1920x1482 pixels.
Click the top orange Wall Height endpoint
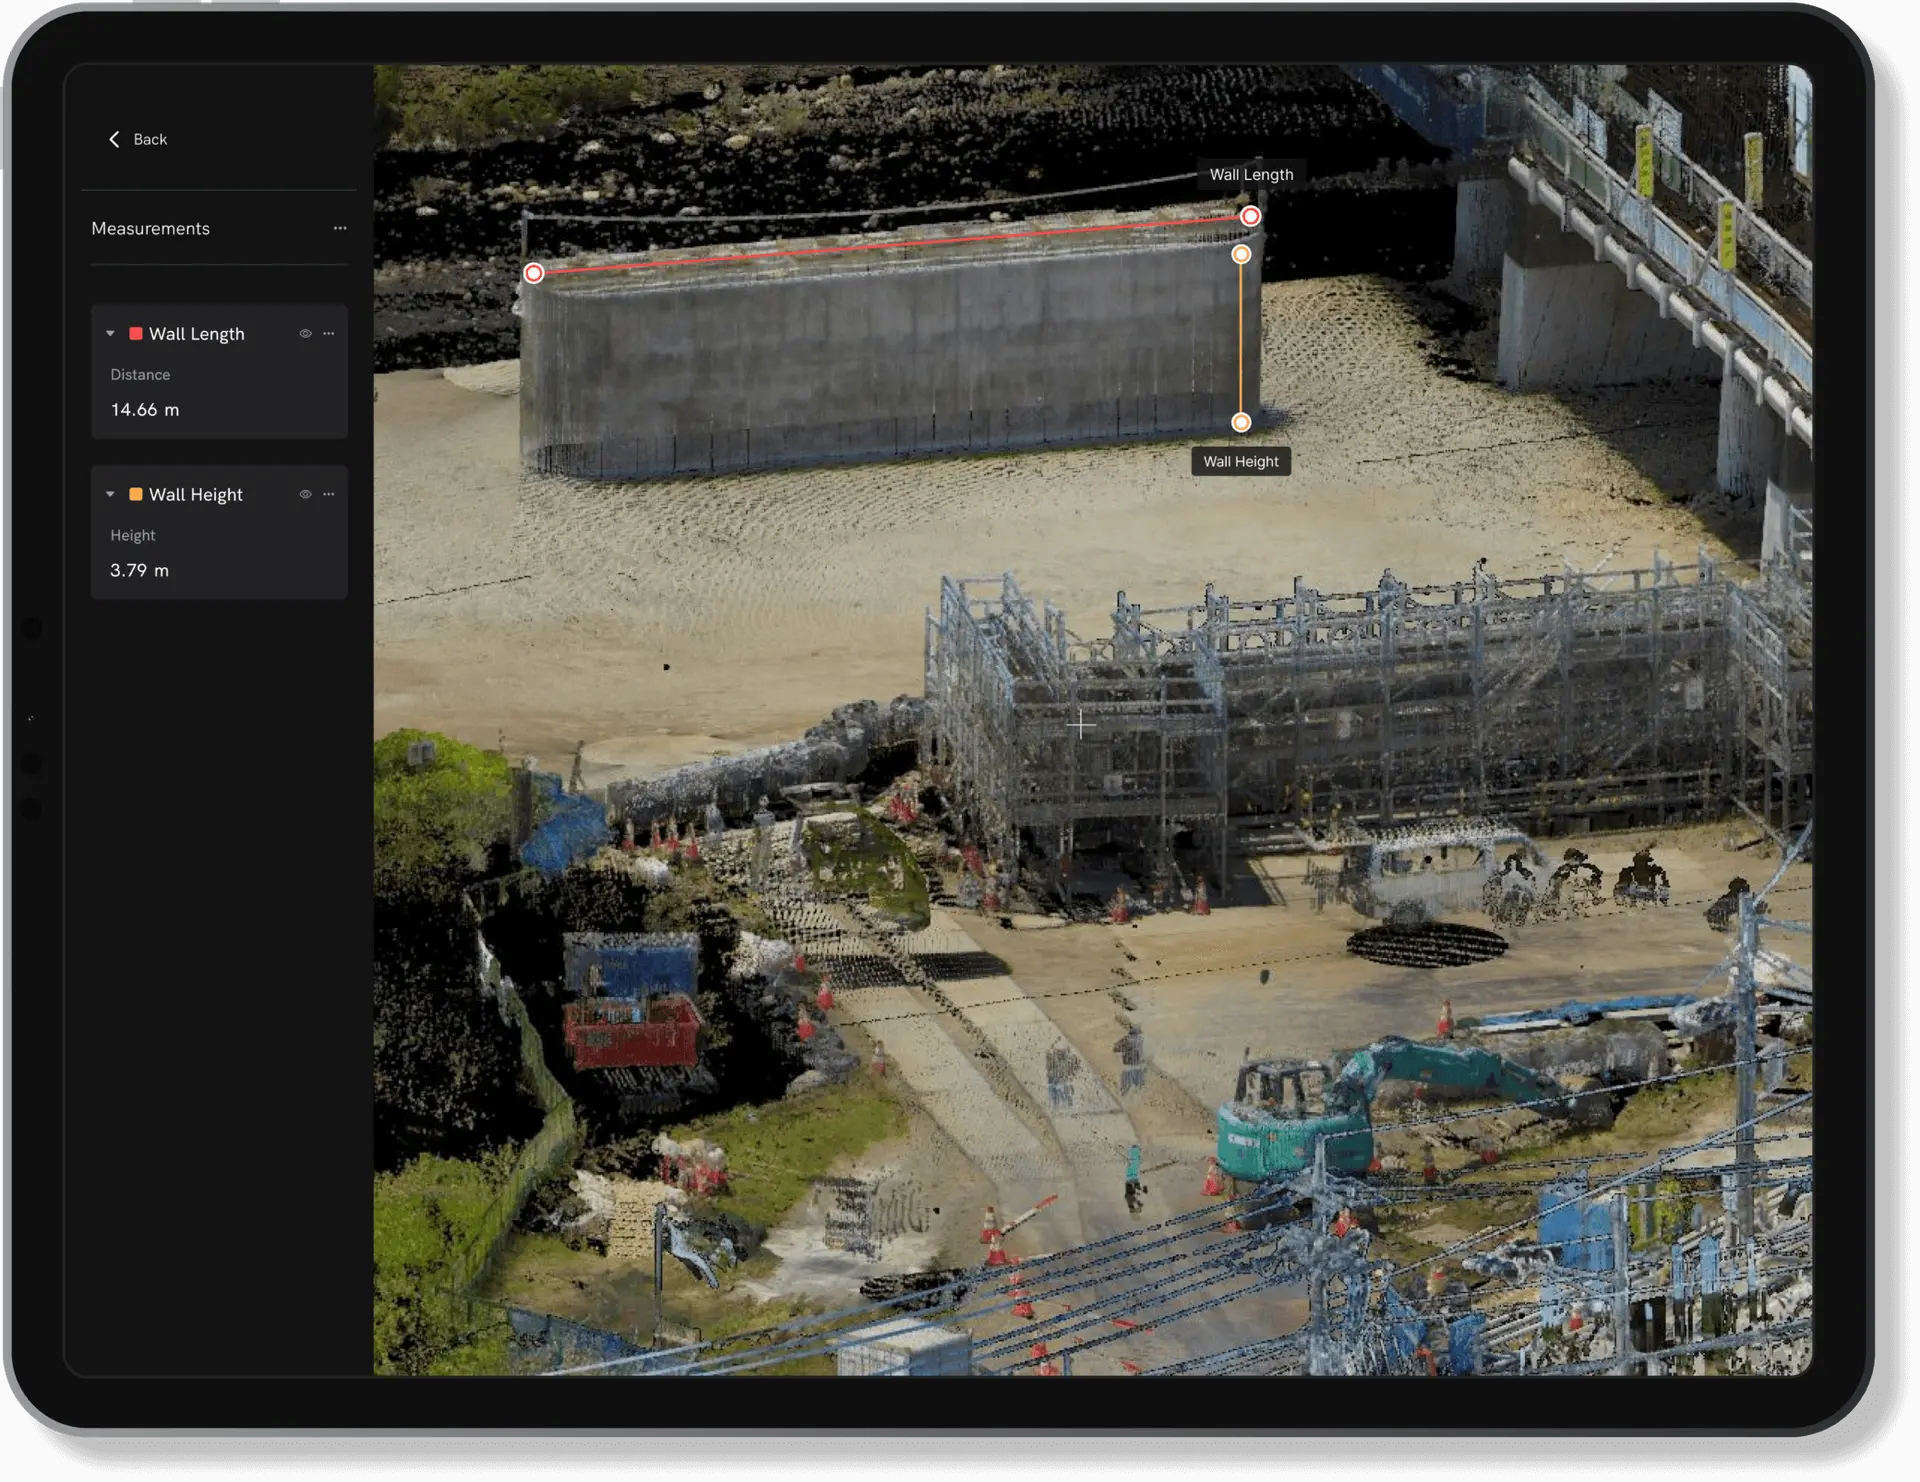[x=1241, y=255]
